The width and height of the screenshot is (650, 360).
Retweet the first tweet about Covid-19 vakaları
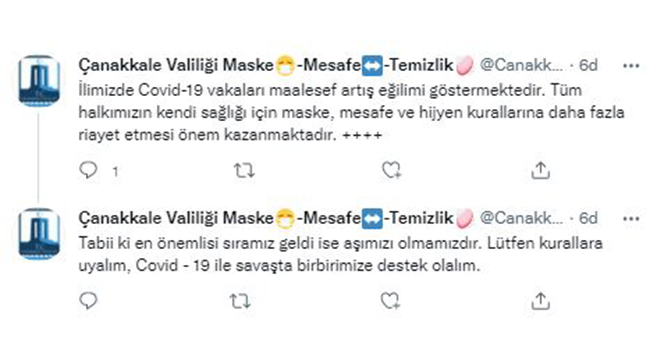(244, 170)
